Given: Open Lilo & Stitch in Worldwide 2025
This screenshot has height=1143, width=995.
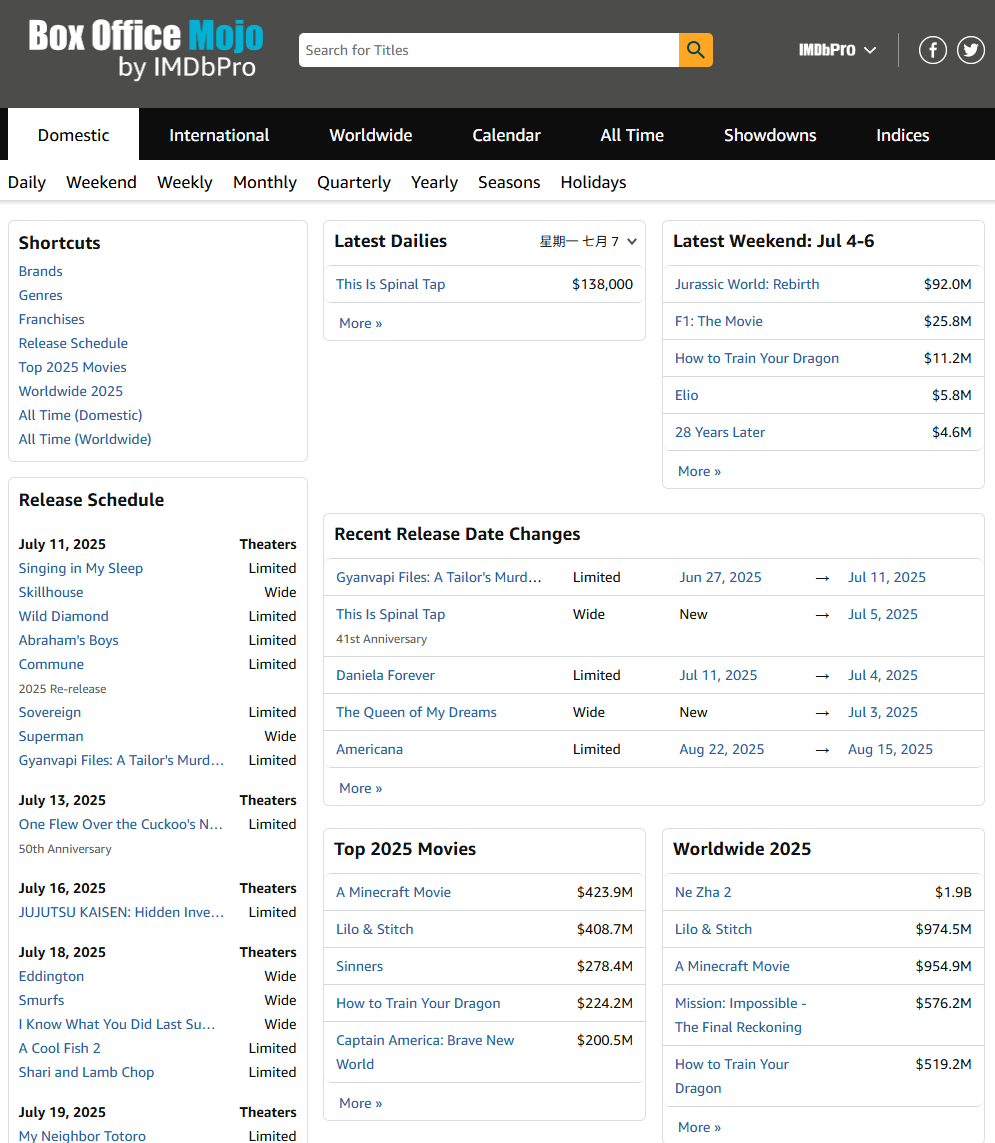Looking at the screenshot, I should pyautogui.click(x=713, y=929).
